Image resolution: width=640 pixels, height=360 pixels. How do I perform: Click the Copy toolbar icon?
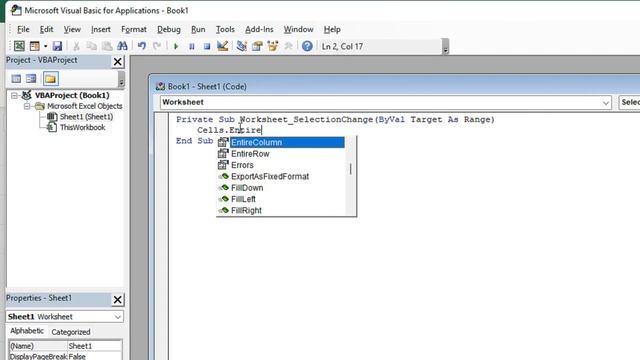click(91, 46)
